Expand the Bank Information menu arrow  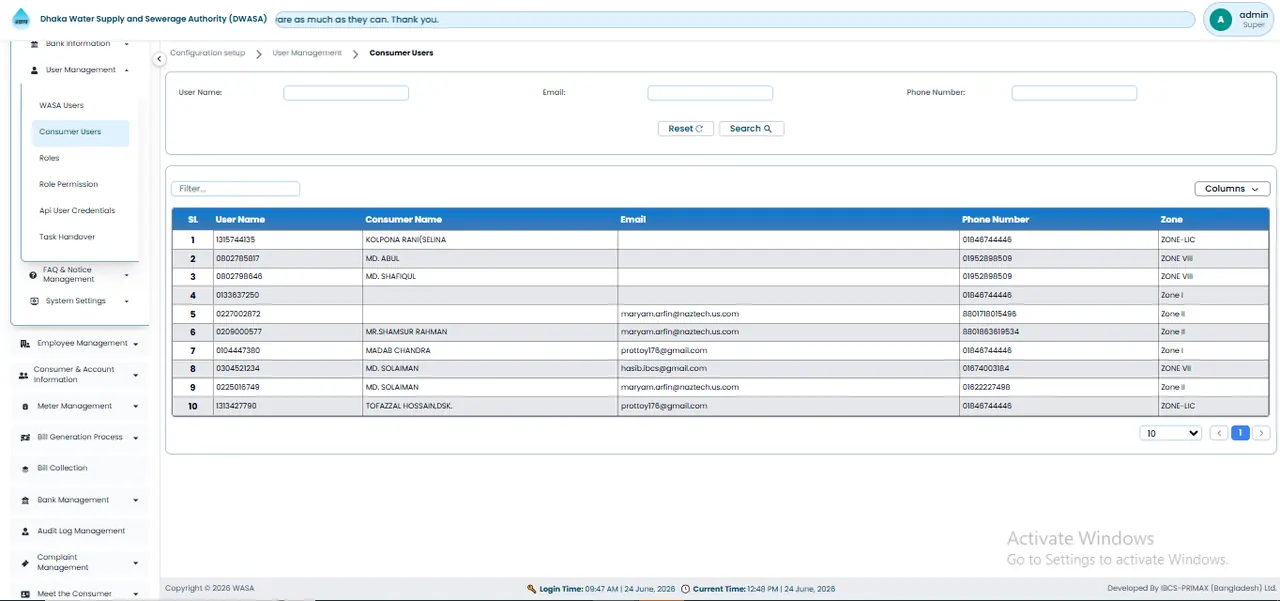click(127, 44)
